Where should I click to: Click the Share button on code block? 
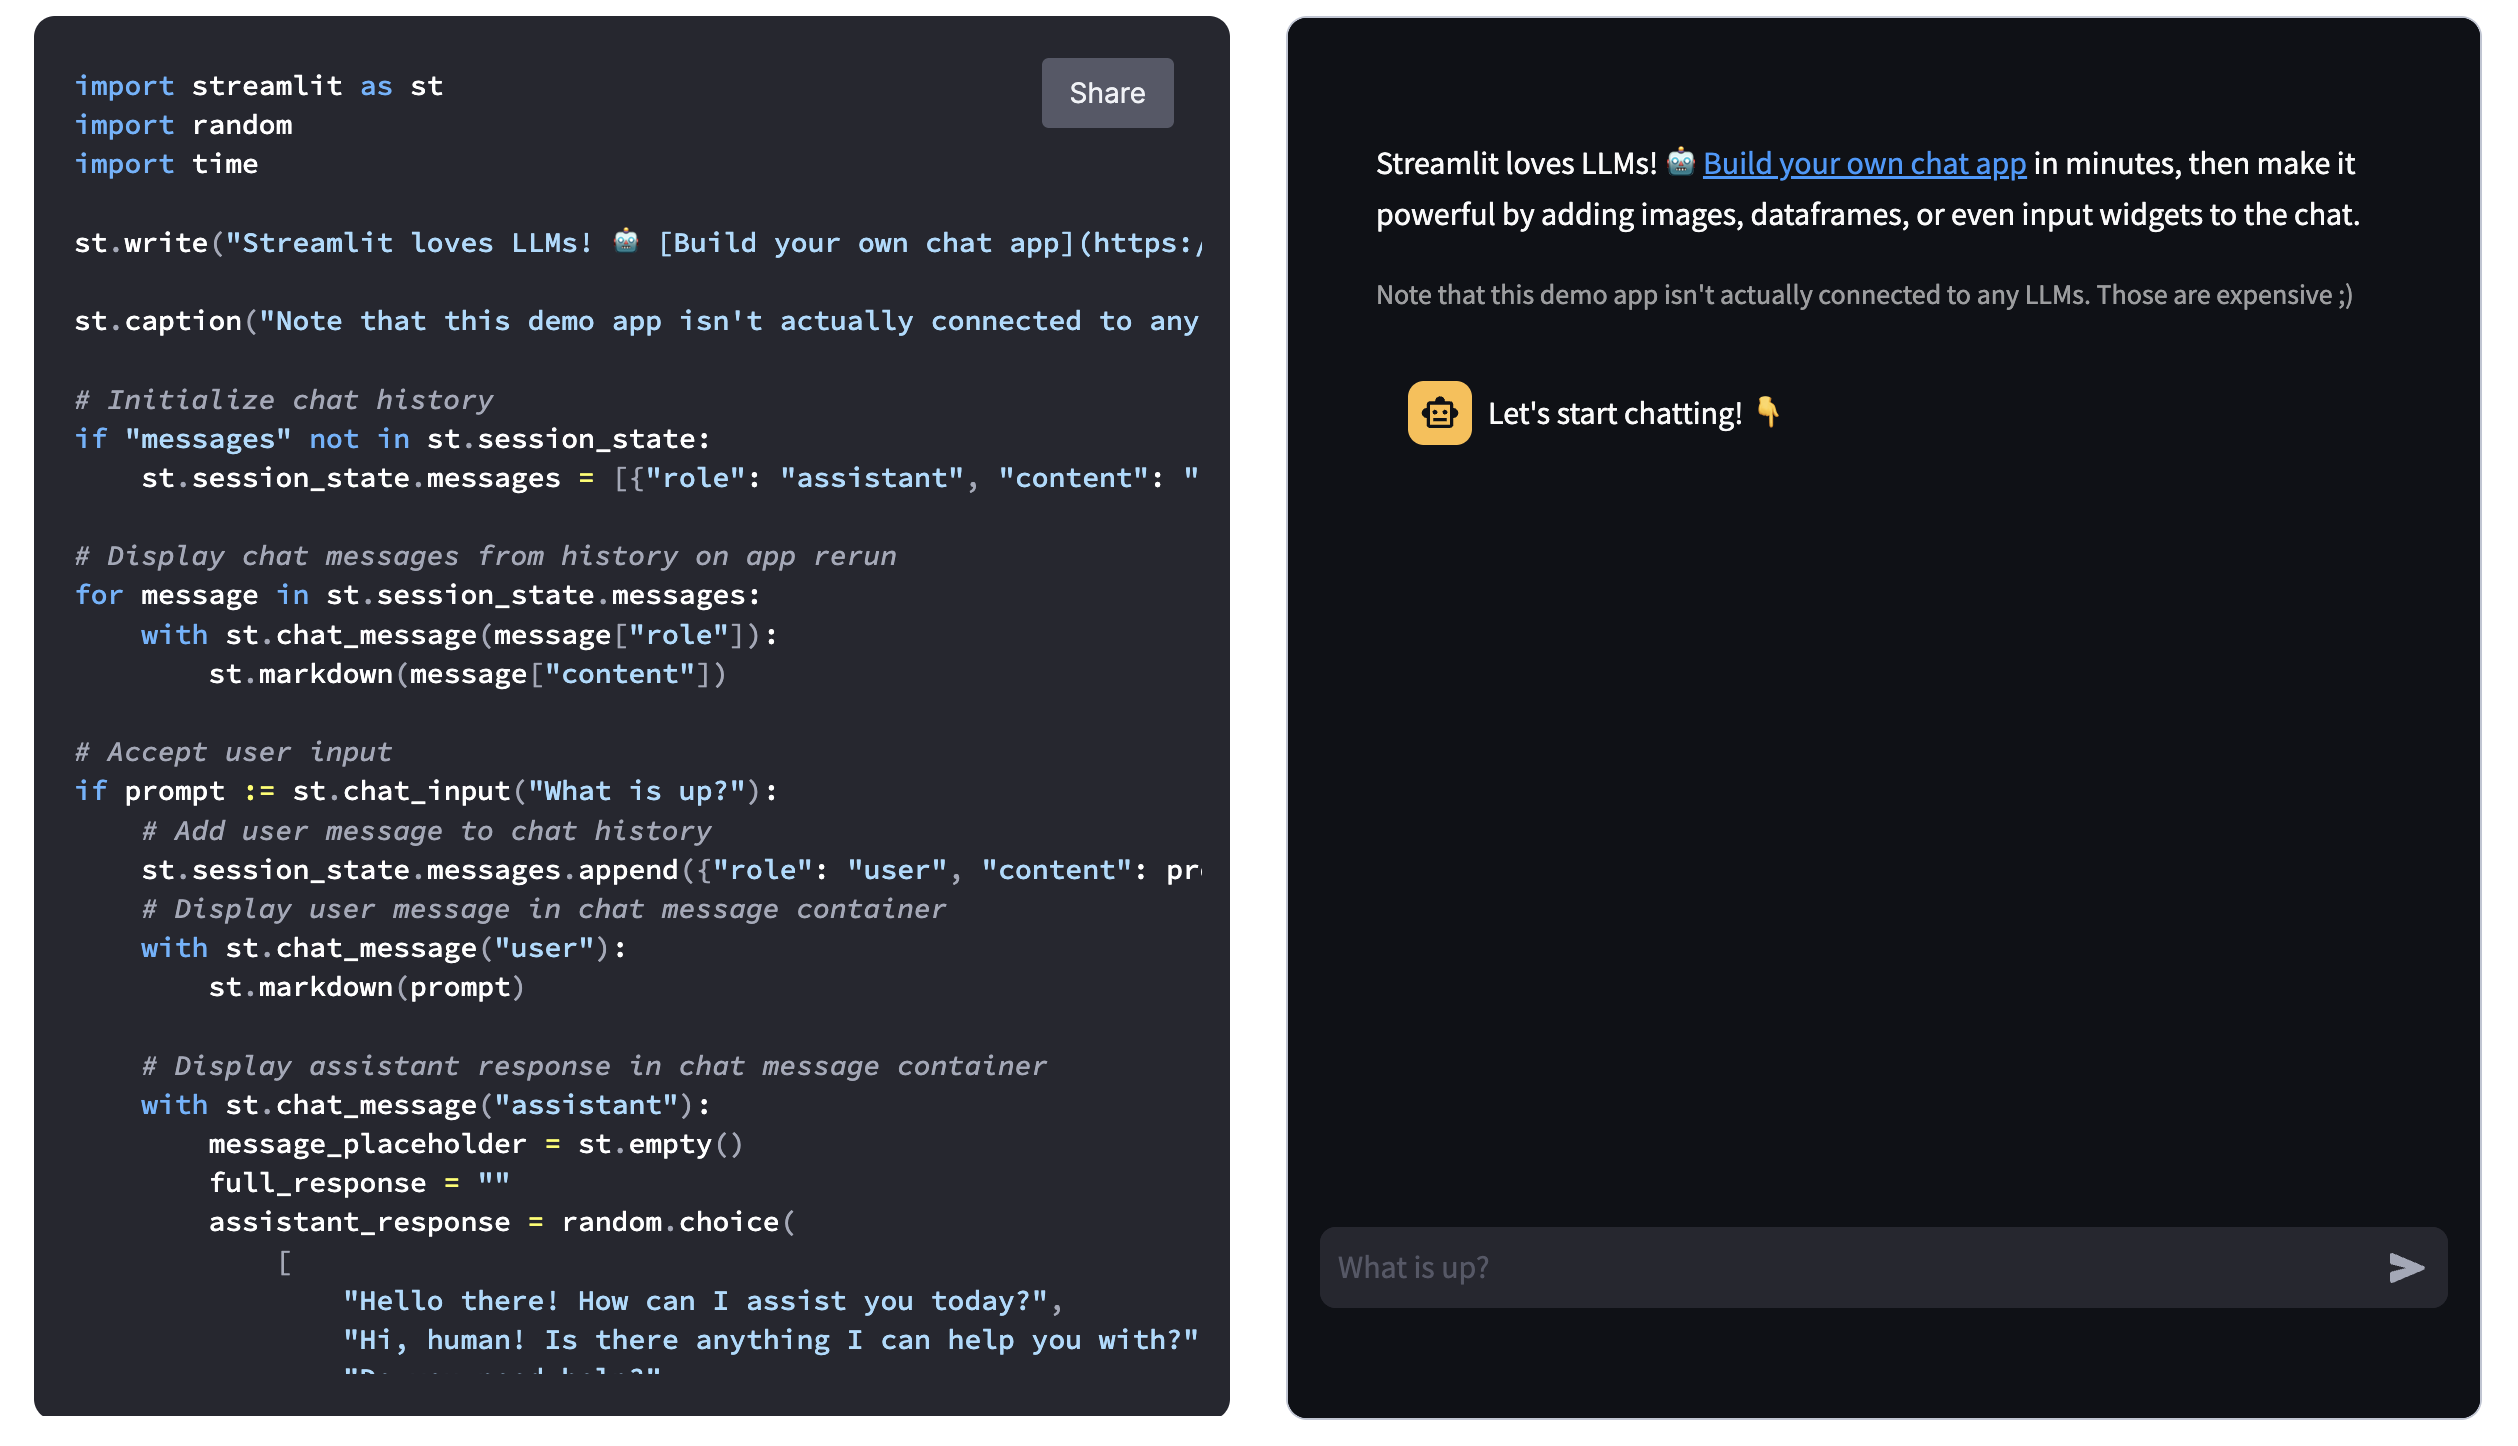pyautogui.click(x=1107, y=93)
